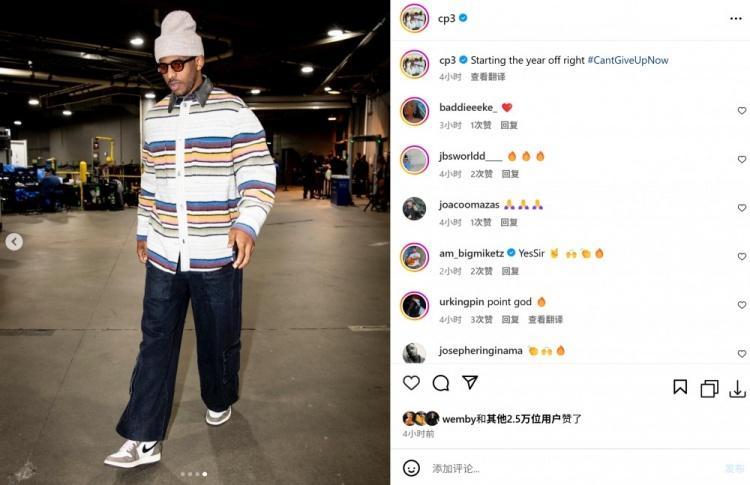Like jbsworldd___'s comment heart

(x=742, y=159)
